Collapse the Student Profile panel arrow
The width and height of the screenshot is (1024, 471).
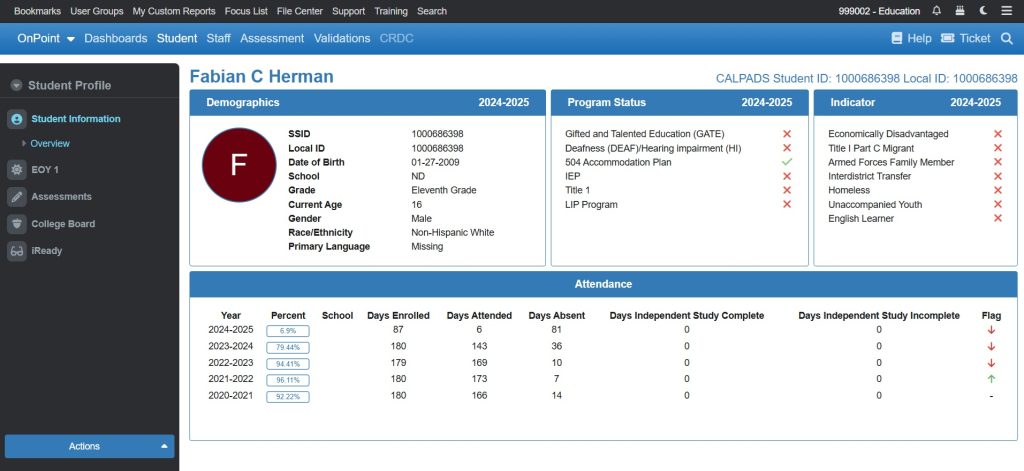pos(16,86)
